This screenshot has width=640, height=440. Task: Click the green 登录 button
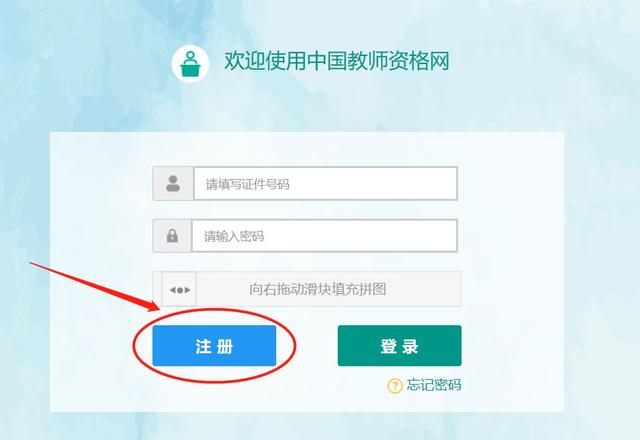point(400,346)
